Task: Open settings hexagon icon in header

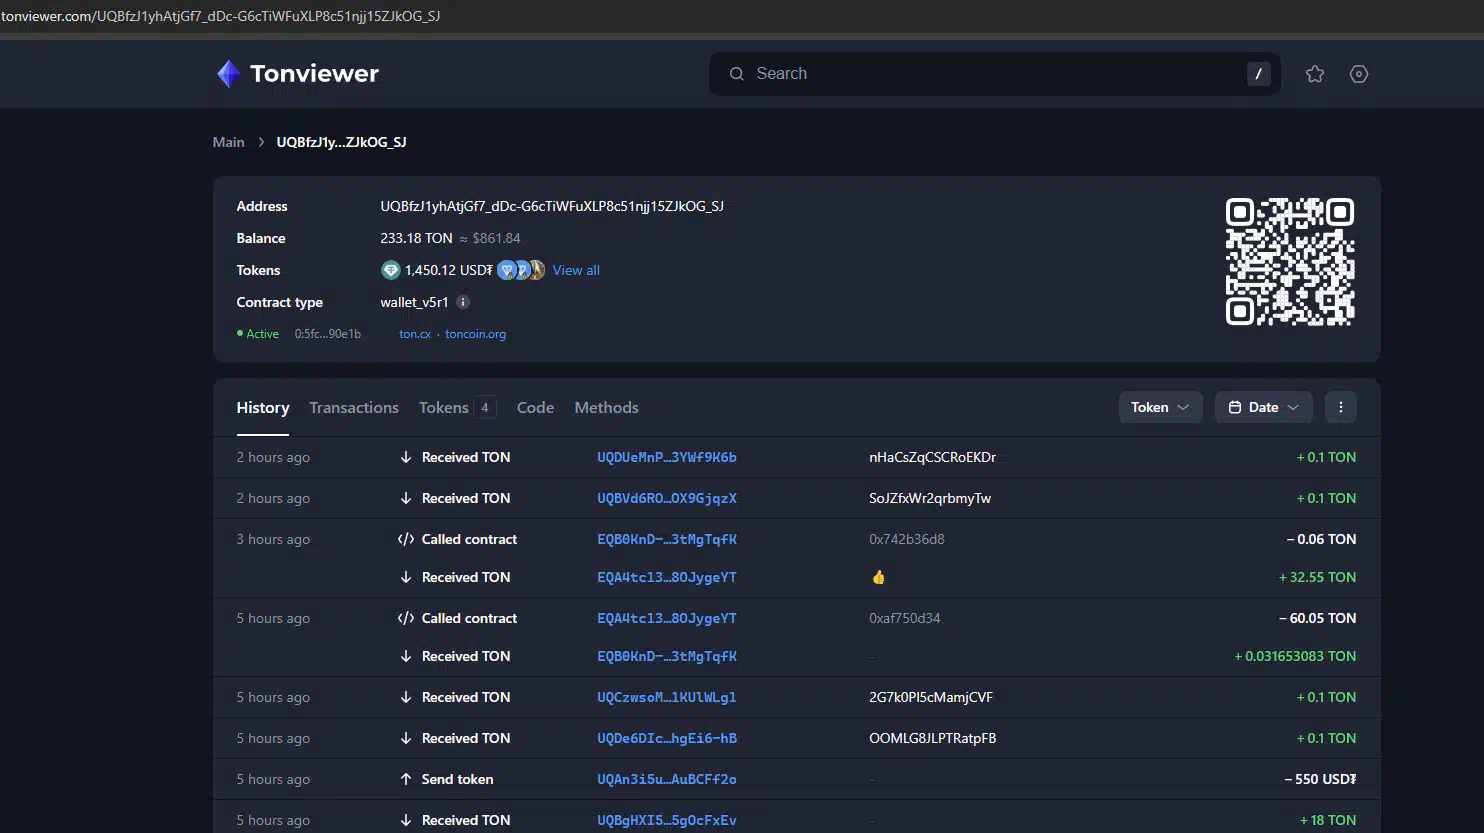Action: click(x=1359, y=74)
